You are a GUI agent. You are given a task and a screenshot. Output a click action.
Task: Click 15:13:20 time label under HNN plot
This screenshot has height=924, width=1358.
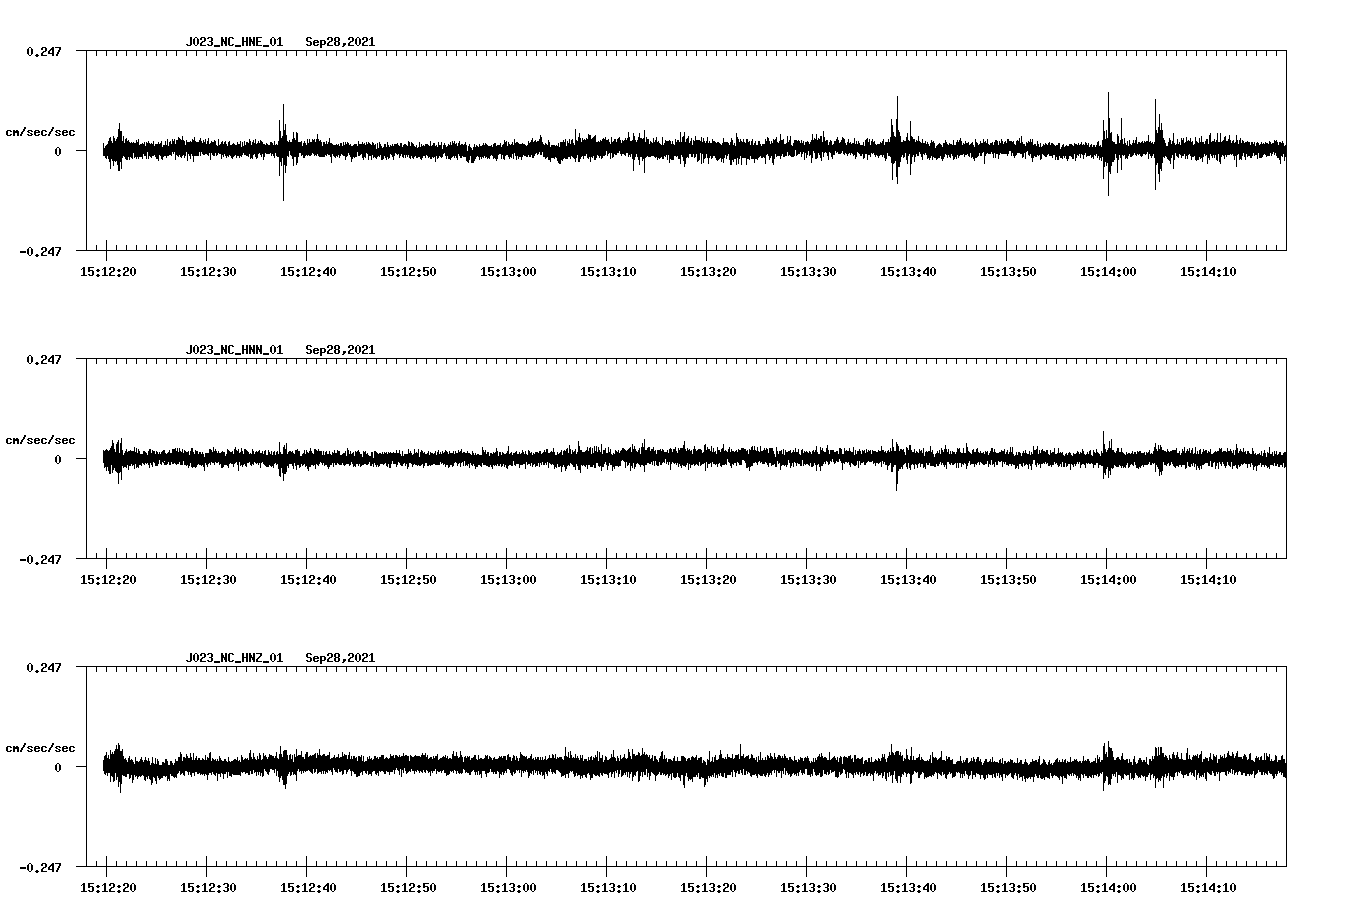pos(708,580)
